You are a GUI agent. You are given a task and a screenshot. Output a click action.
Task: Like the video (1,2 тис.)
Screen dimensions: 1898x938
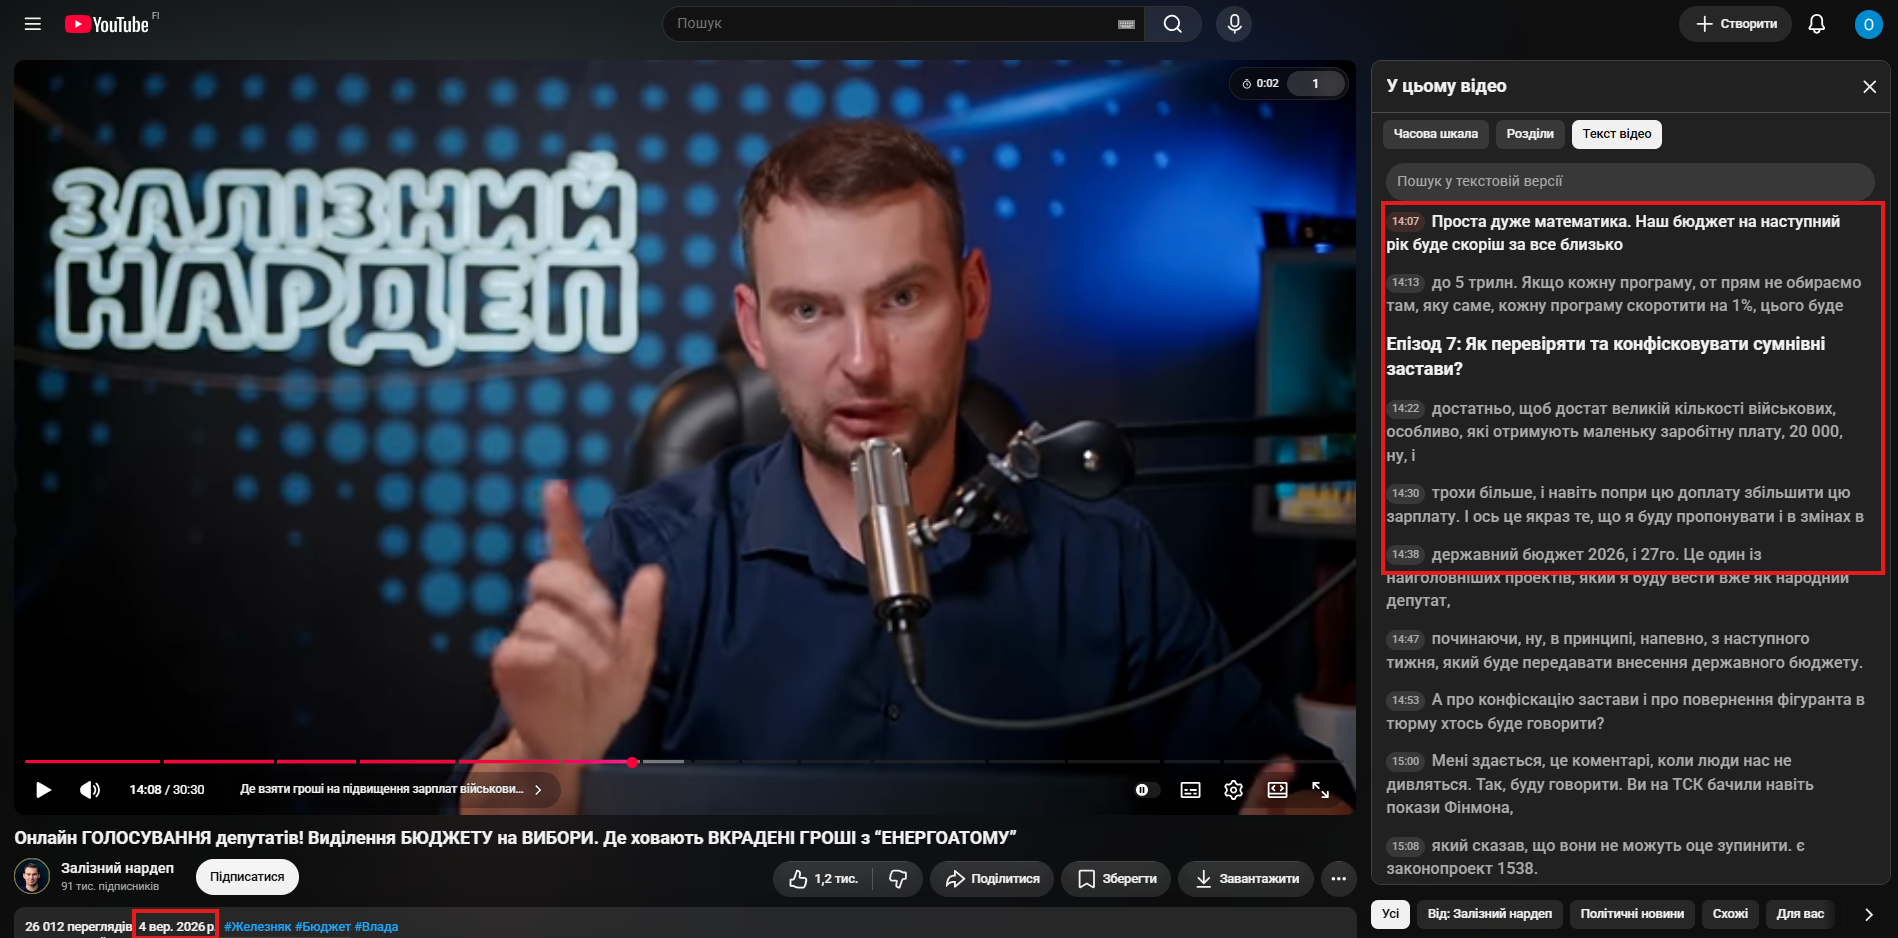coord(822,879)
